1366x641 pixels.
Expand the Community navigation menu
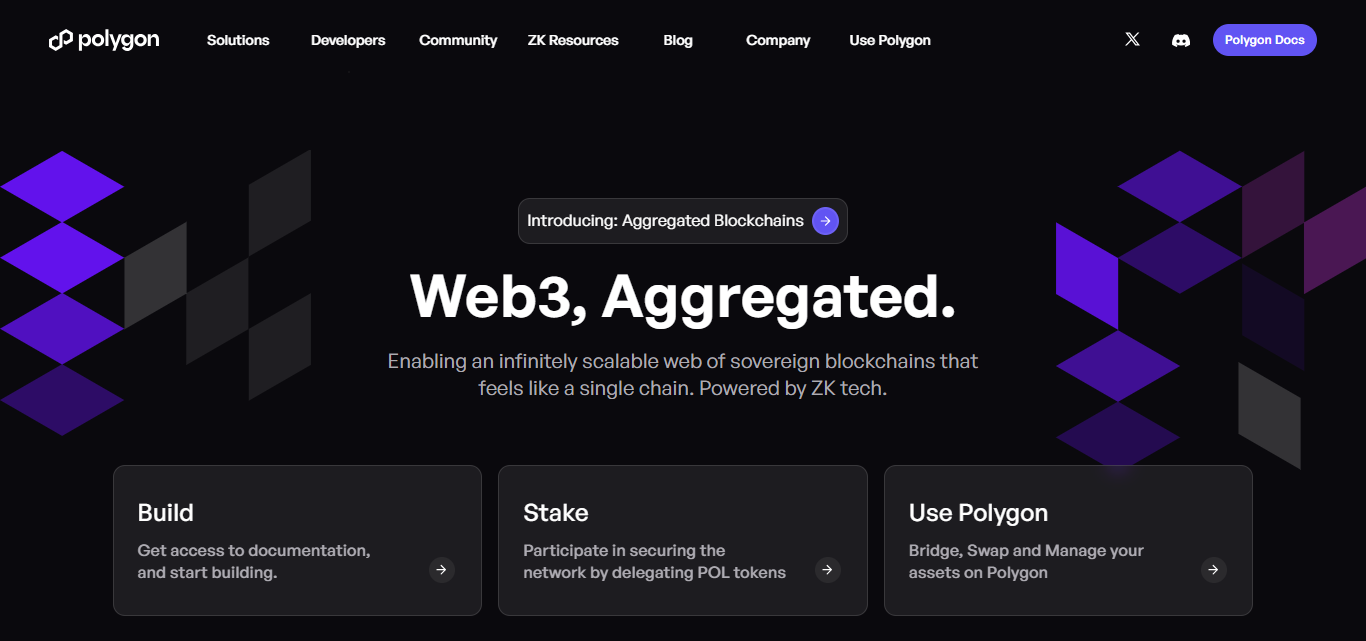point(458,40)
